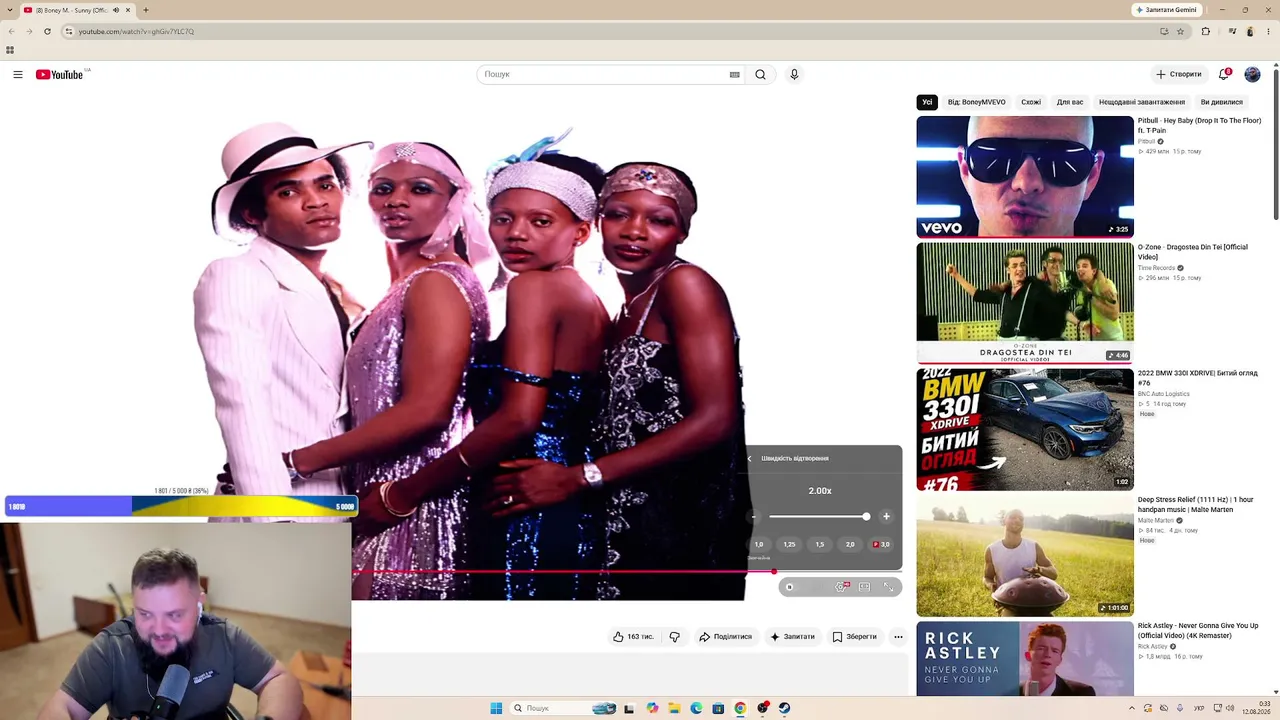Set playback speed to 2,0

850,544
